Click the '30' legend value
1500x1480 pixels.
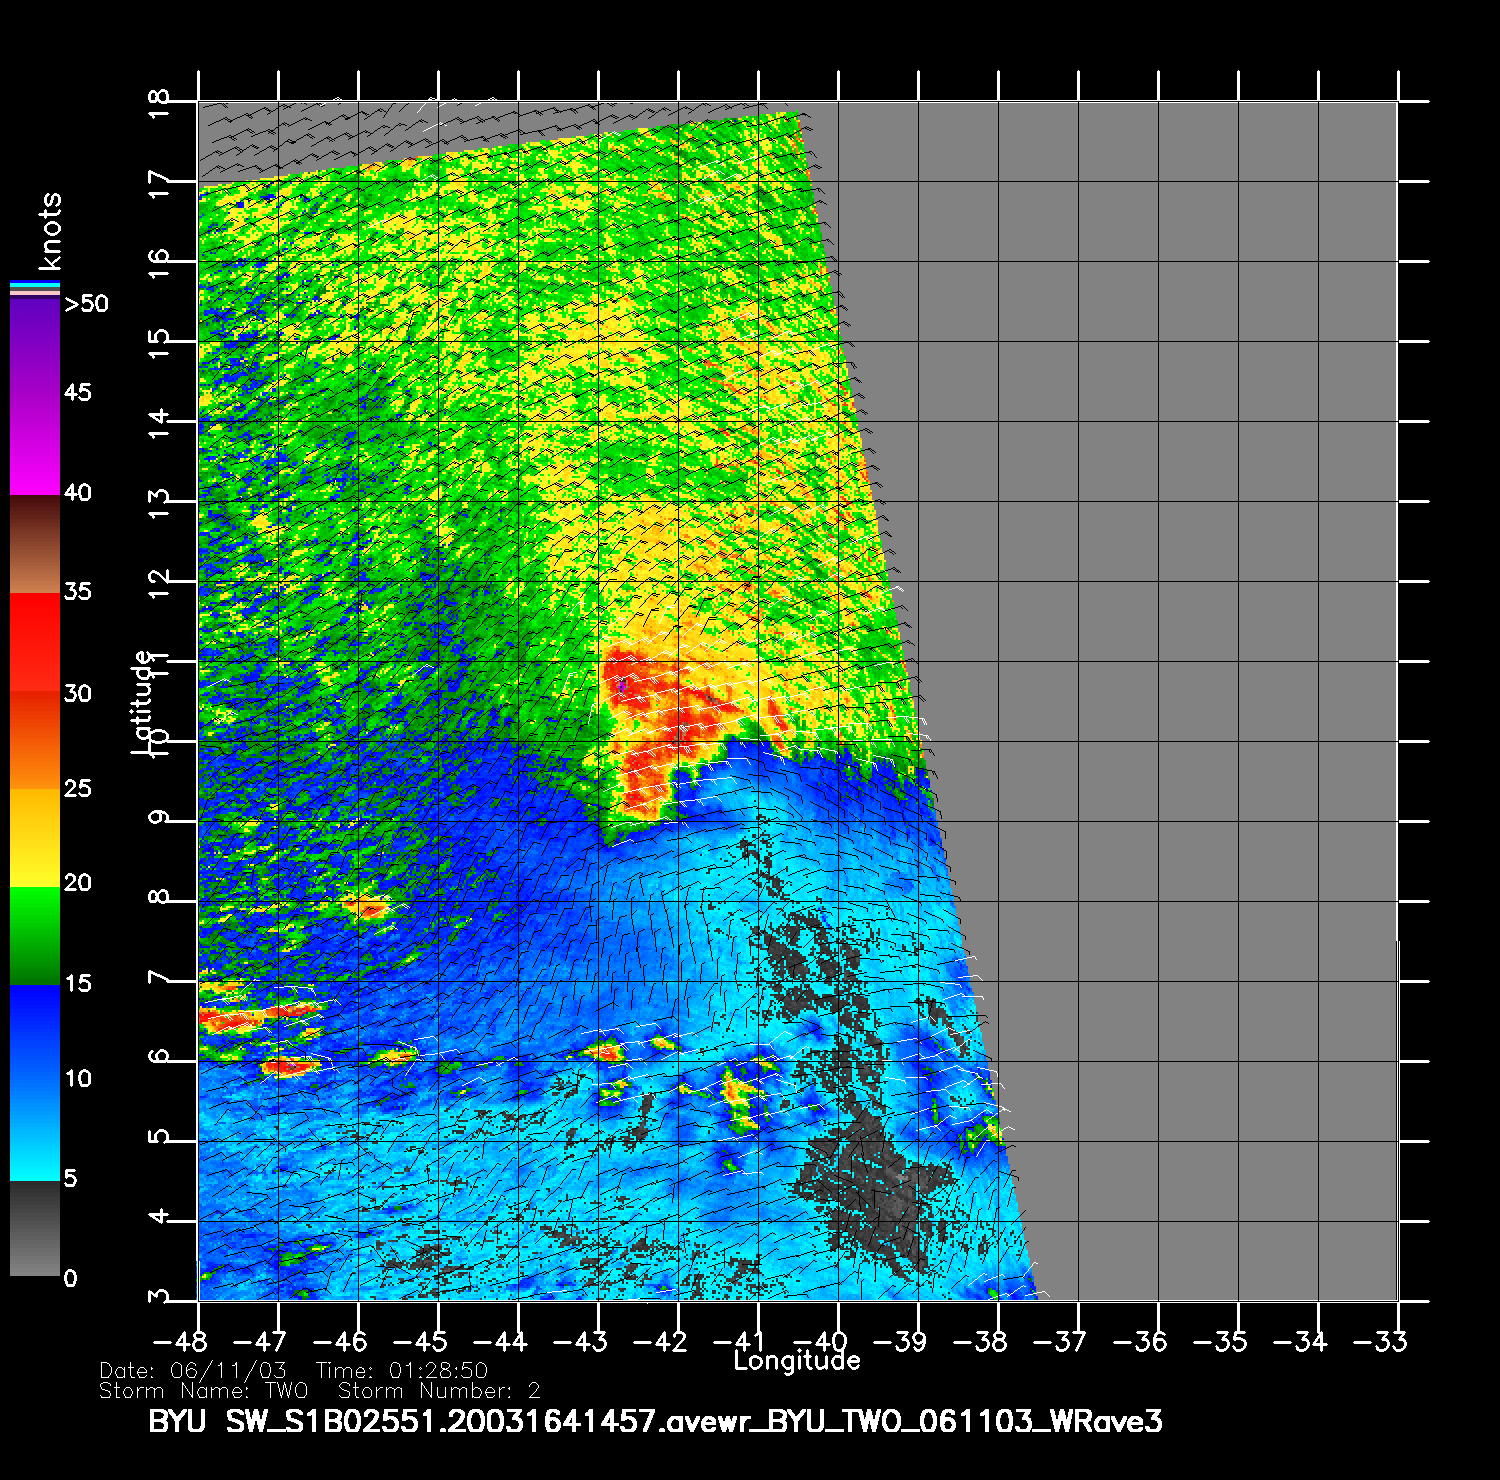tap(77, 693)
